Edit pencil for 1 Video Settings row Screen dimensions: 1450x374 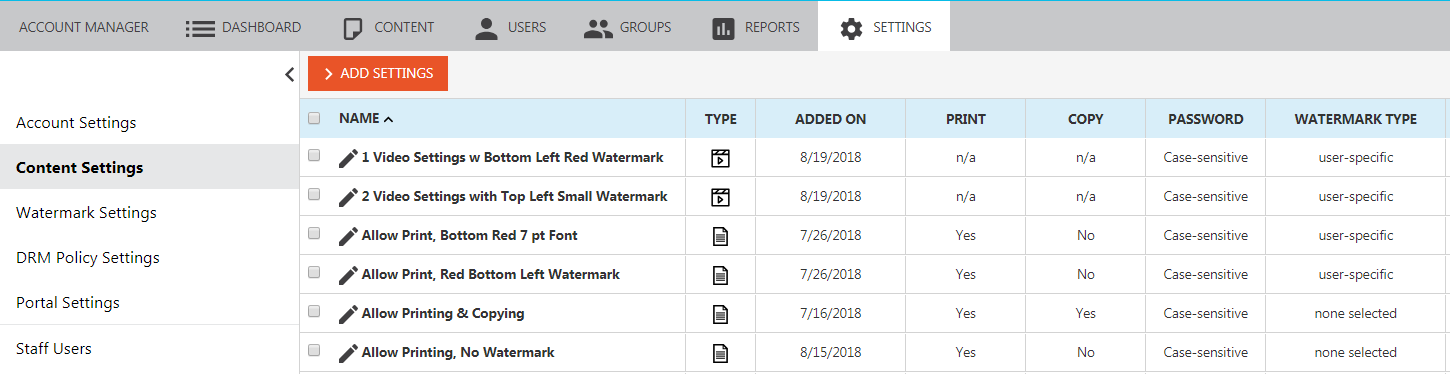tap(348, 158)
